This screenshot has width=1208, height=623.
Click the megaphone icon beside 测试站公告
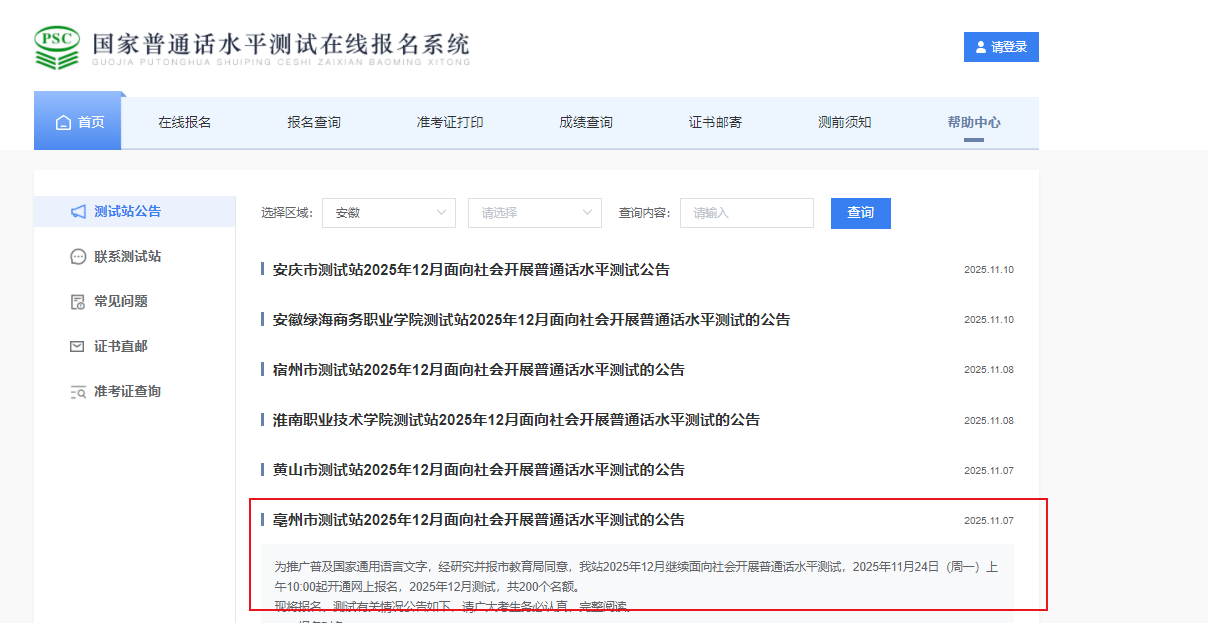tap(78, 212)
